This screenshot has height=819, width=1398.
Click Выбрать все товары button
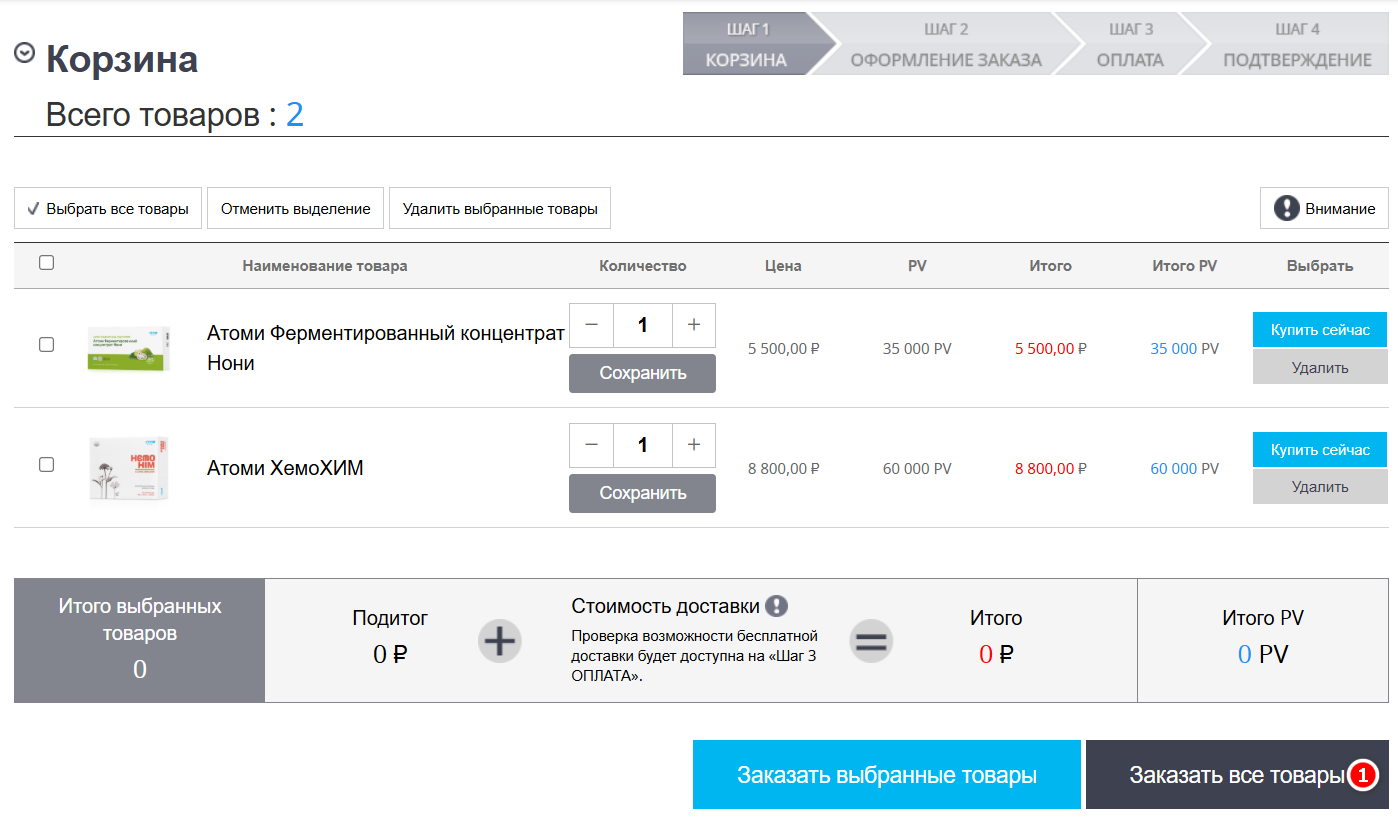(108, 209)
